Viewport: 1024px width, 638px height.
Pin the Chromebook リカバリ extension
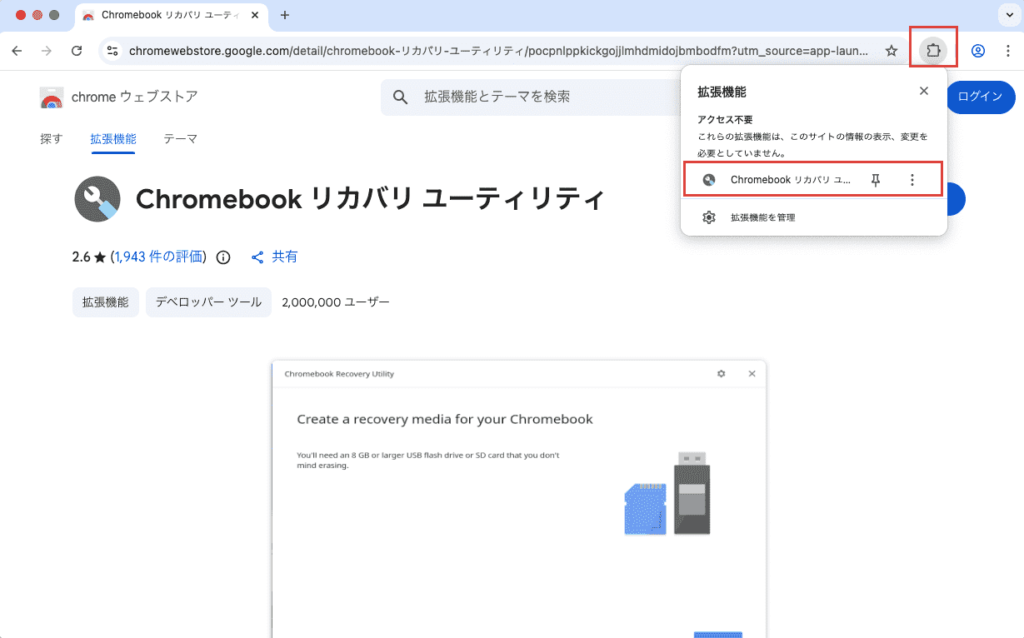pos(876,180)
